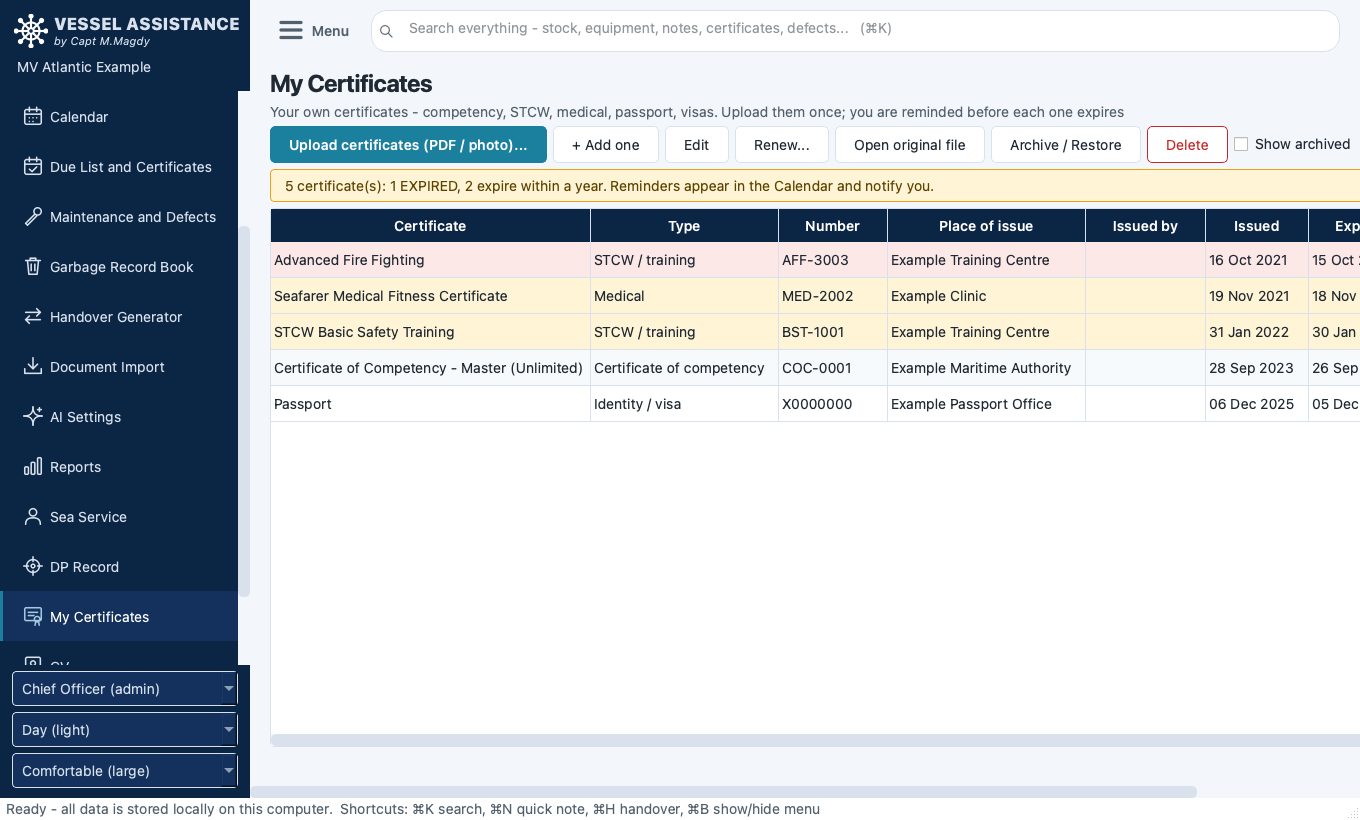Screen dimensions: 1360x820
Task: Click the + Add one button
Action: 606,145
